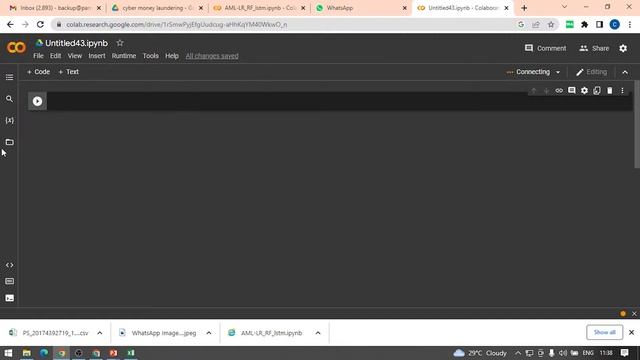Open Excel from the taskbar
Image resolution: width=640 pixels, height=360 pixels.
coord(131,353)
